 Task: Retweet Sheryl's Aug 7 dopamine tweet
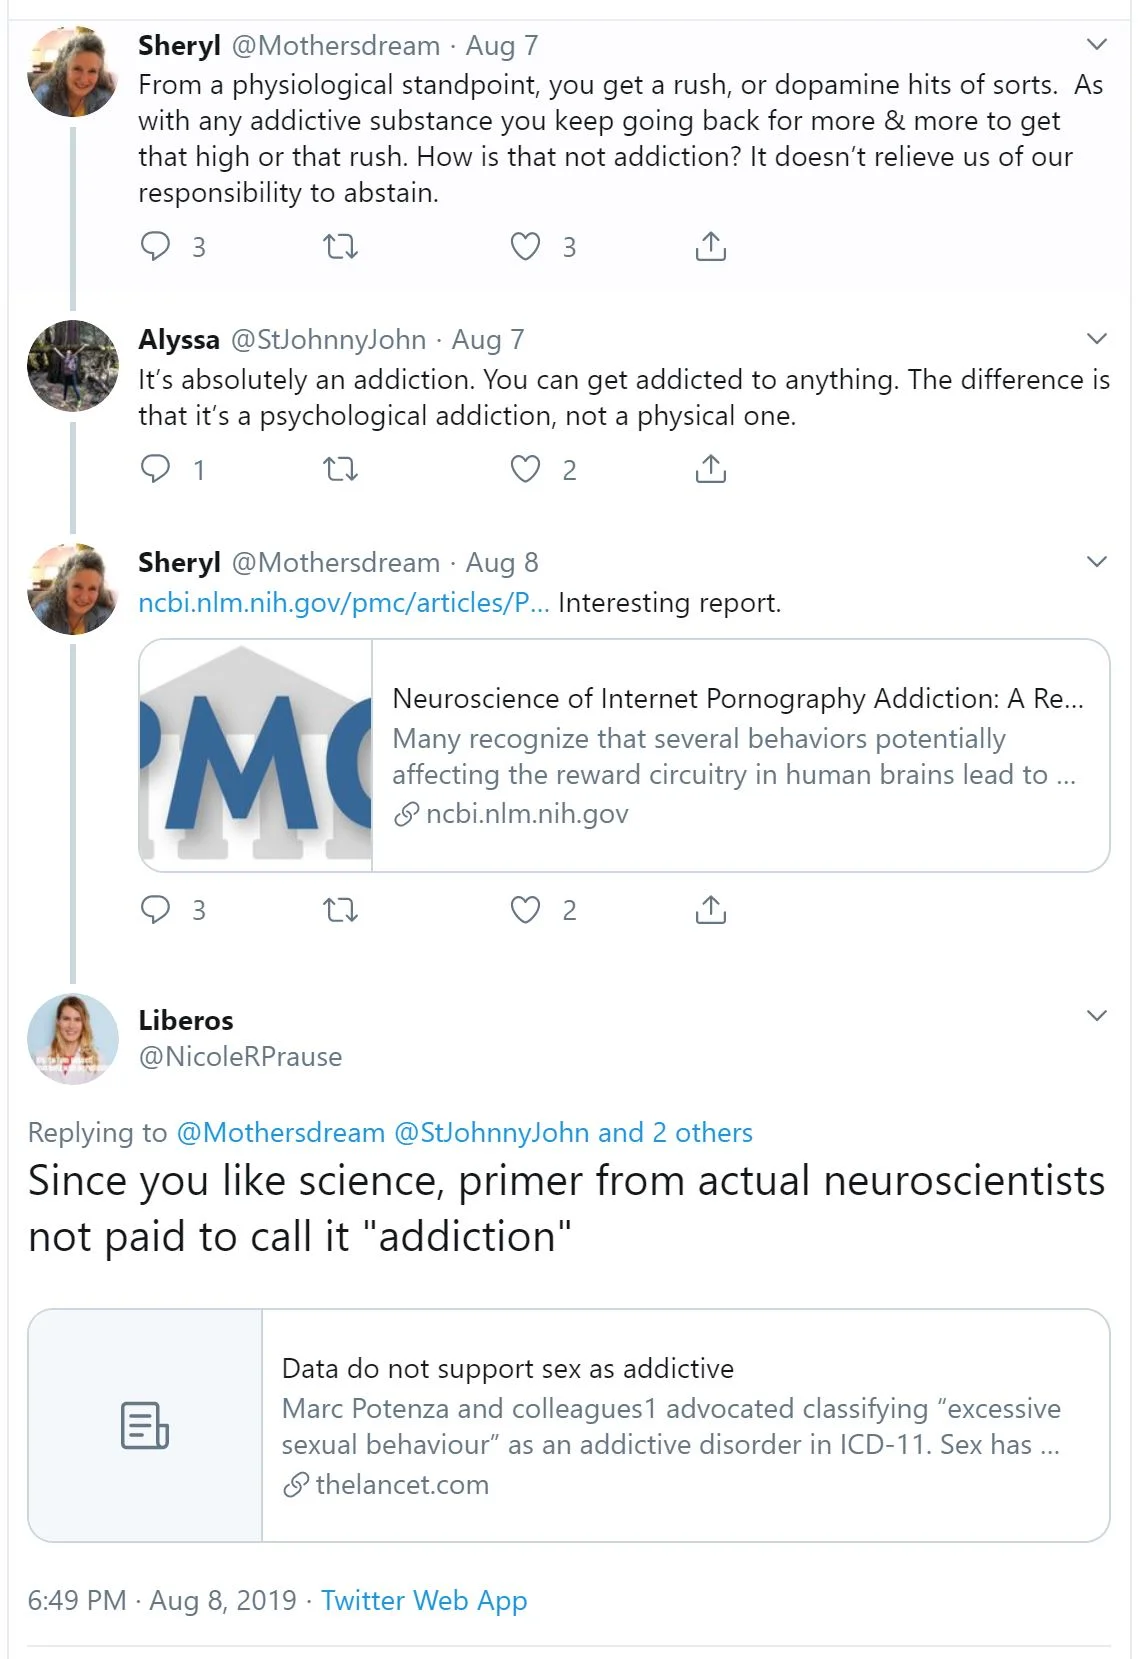(340, 246)
